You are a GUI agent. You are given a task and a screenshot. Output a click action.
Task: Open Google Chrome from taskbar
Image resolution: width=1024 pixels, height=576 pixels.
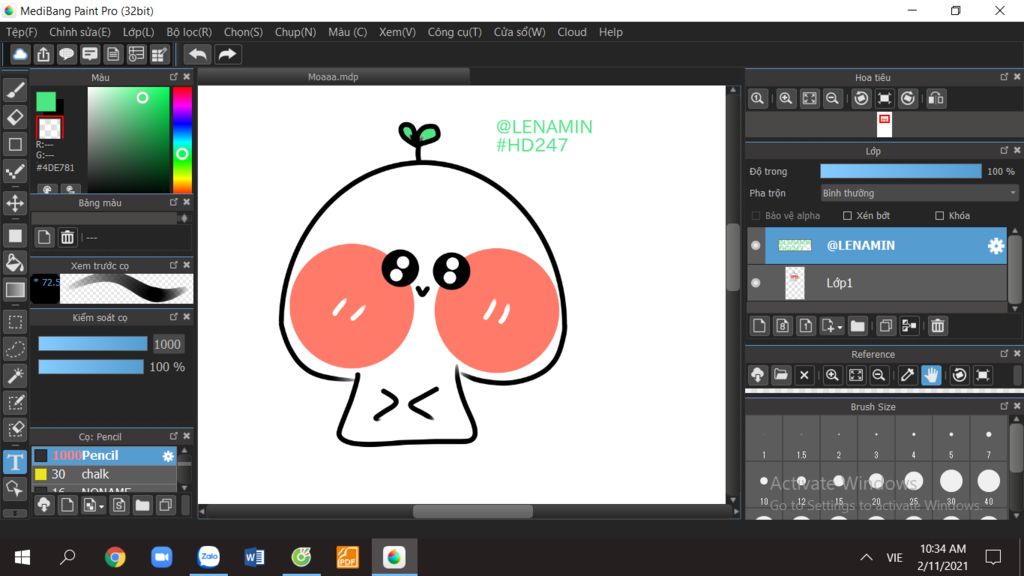115,557
